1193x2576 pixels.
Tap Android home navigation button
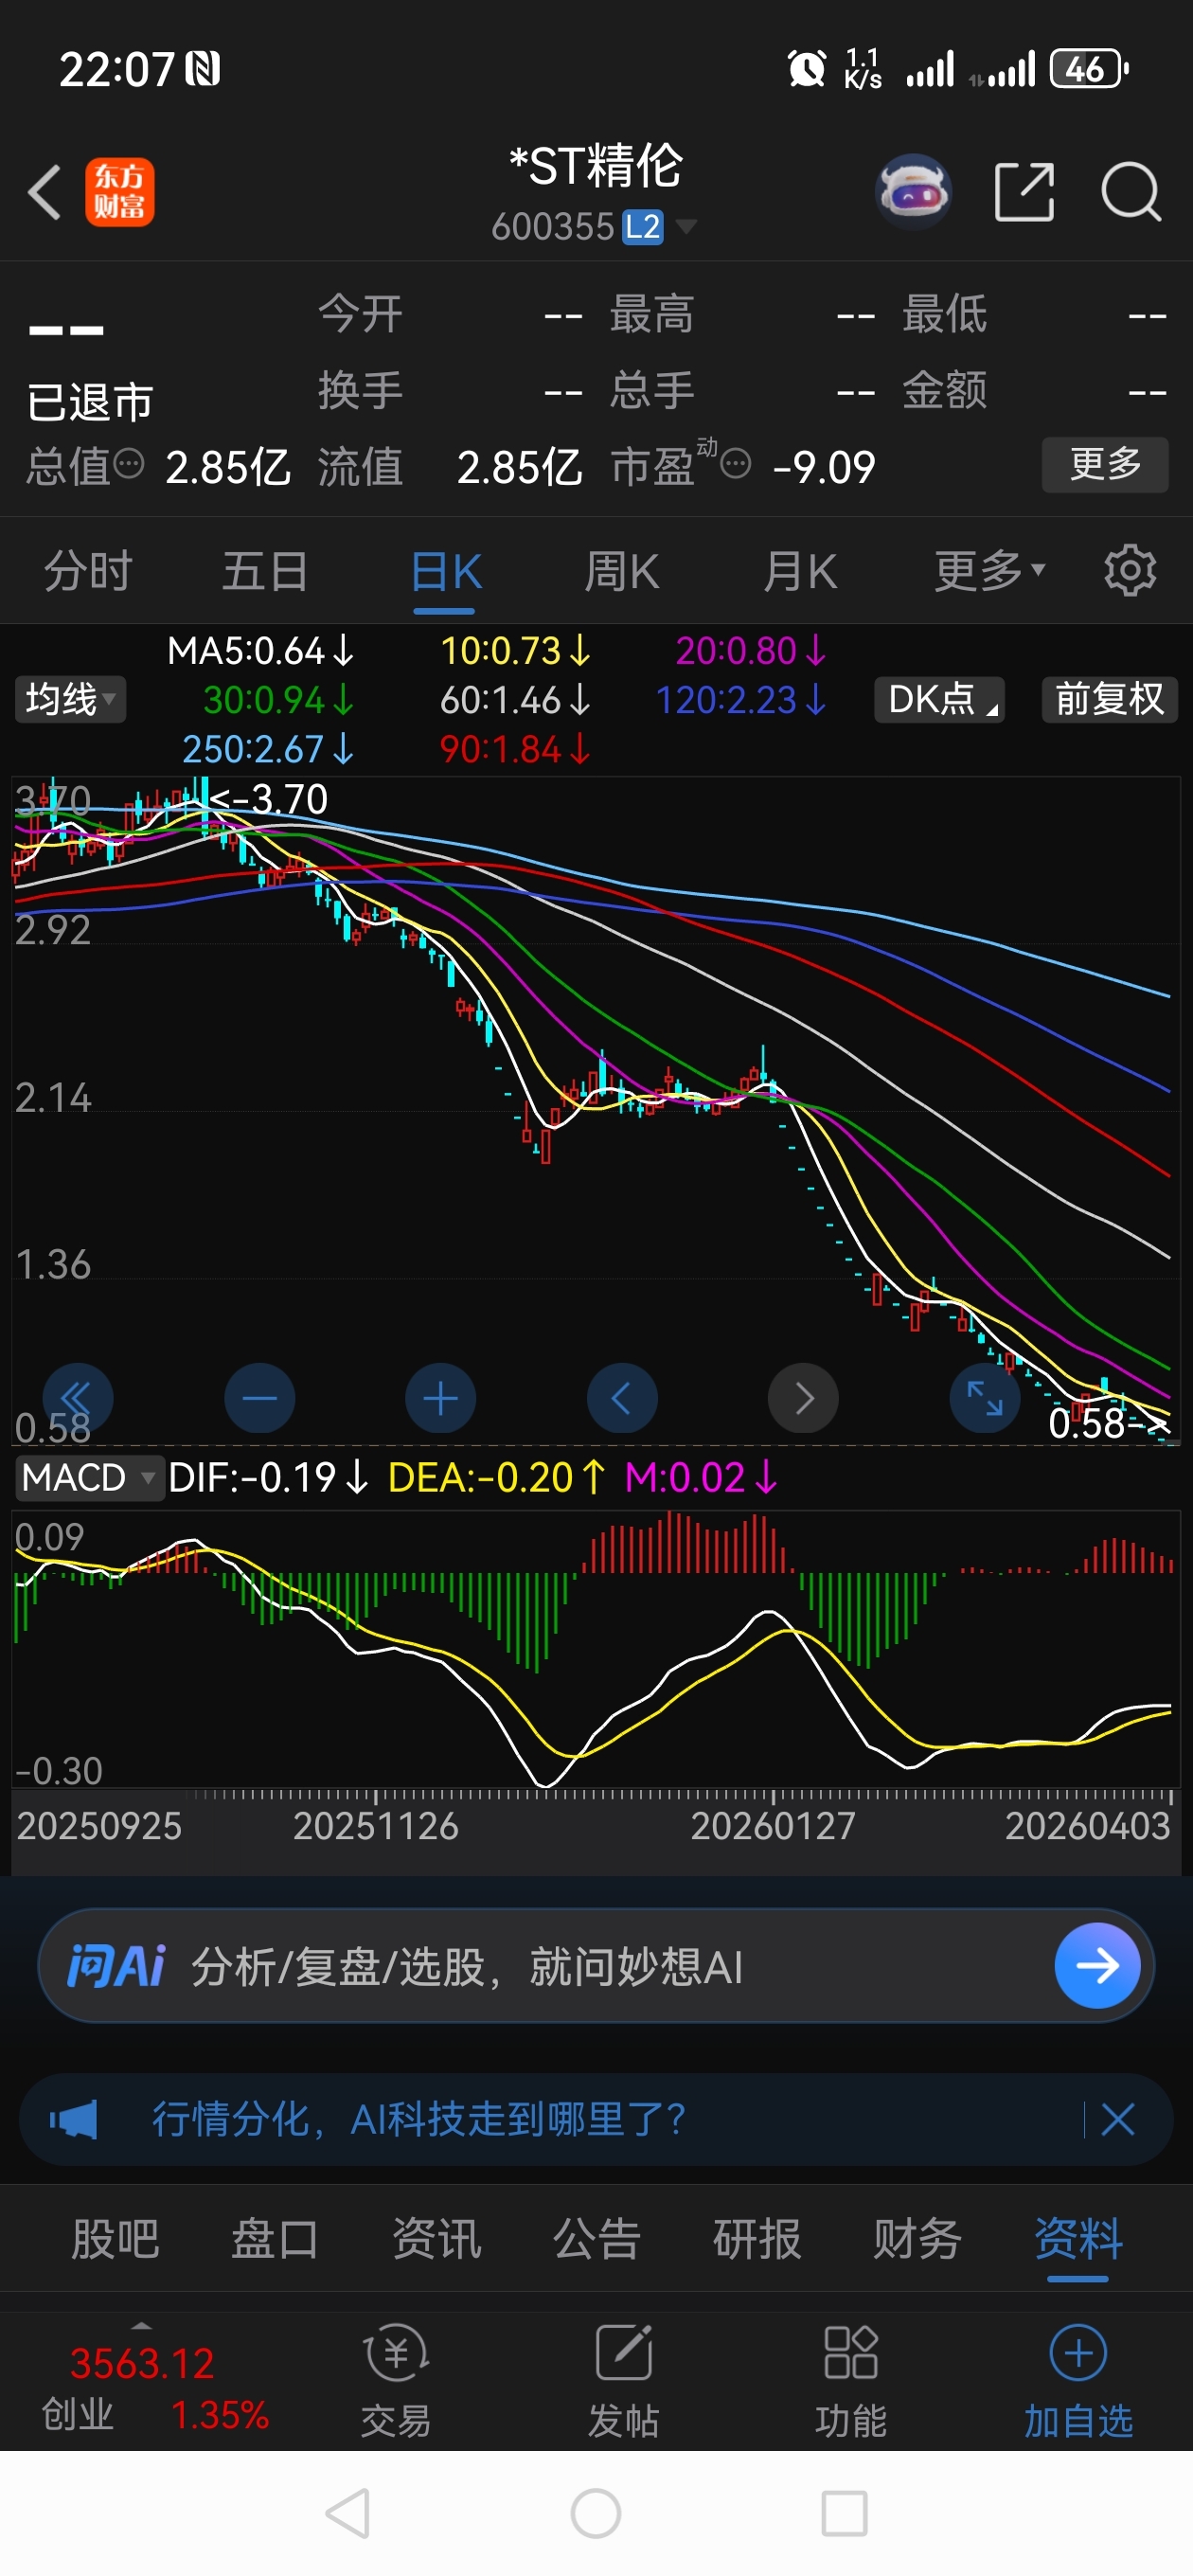(x=596, y=2513)
